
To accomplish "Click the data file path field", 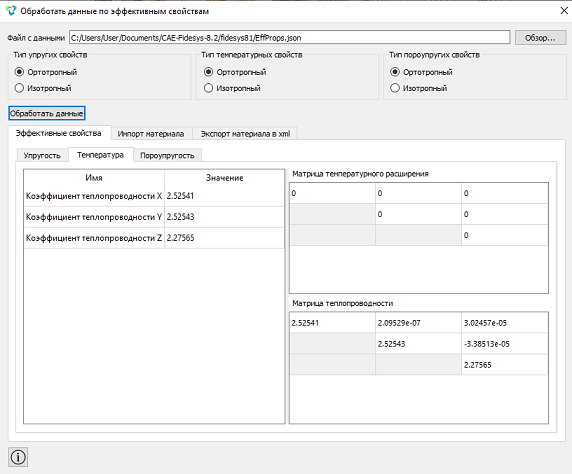I will pos(290,38).
